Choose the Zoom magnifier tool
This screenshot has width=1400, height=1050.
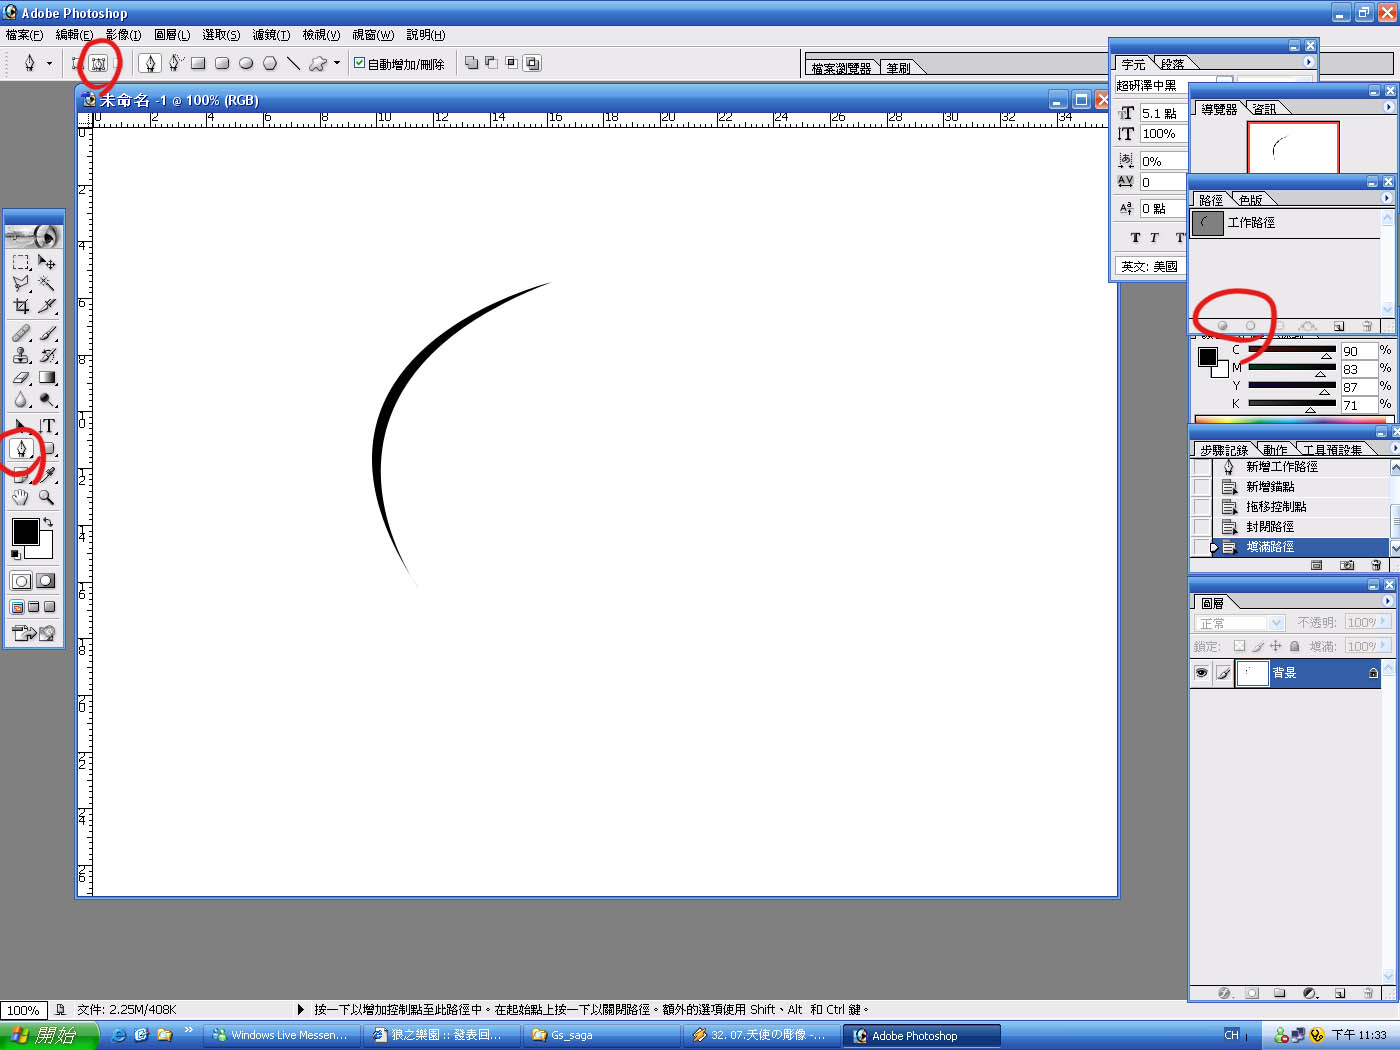coord(46,497)
